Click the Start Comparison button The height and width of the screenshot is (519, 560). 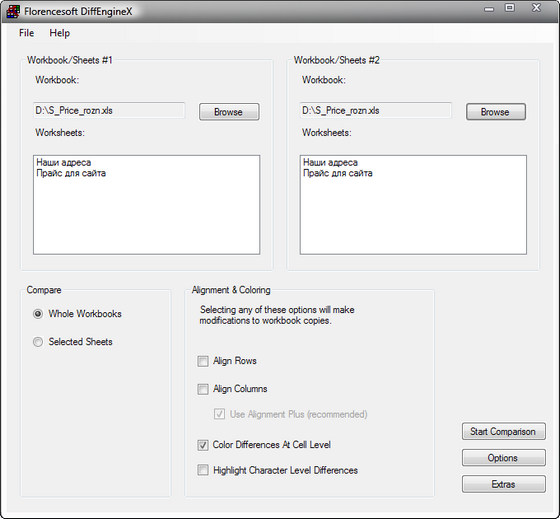pyautogui.click(x=504, y=431)
